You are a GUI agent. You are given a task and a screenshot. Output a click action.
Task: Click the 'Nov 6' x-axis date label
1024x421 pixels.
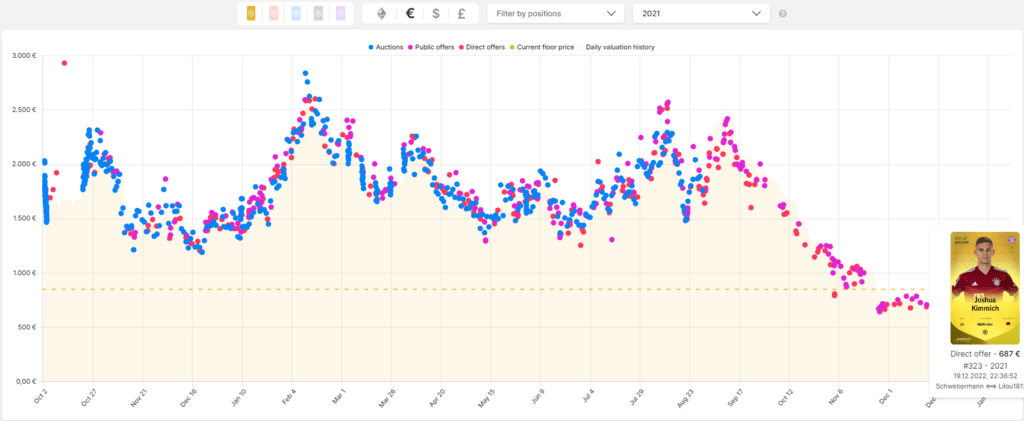point(835,396)
